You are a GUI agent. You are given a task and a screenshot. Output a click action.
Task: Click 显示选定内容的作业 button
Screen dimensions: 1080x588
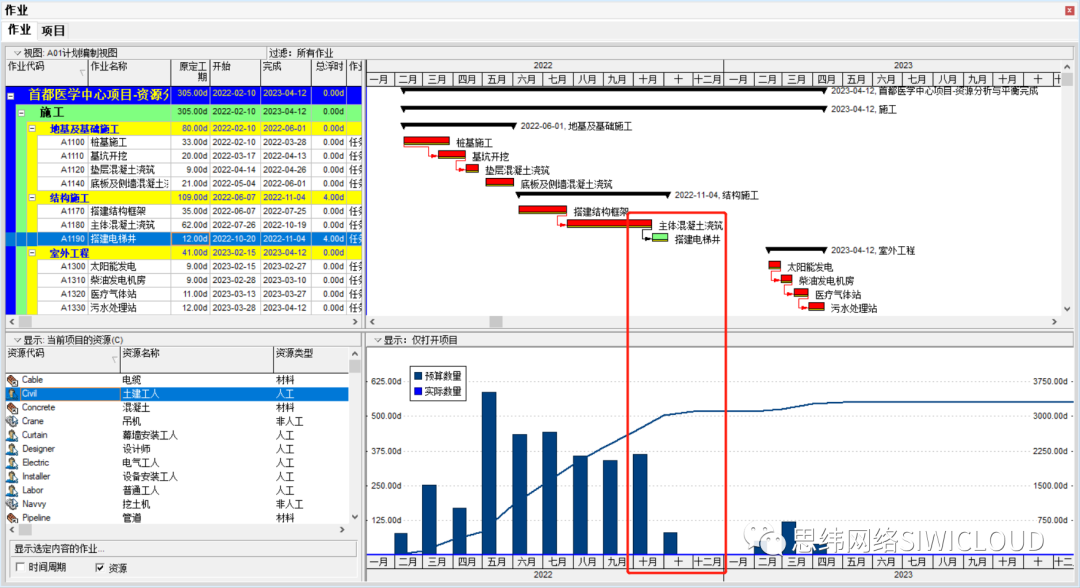pyautogui.click(x=185, y=549)
